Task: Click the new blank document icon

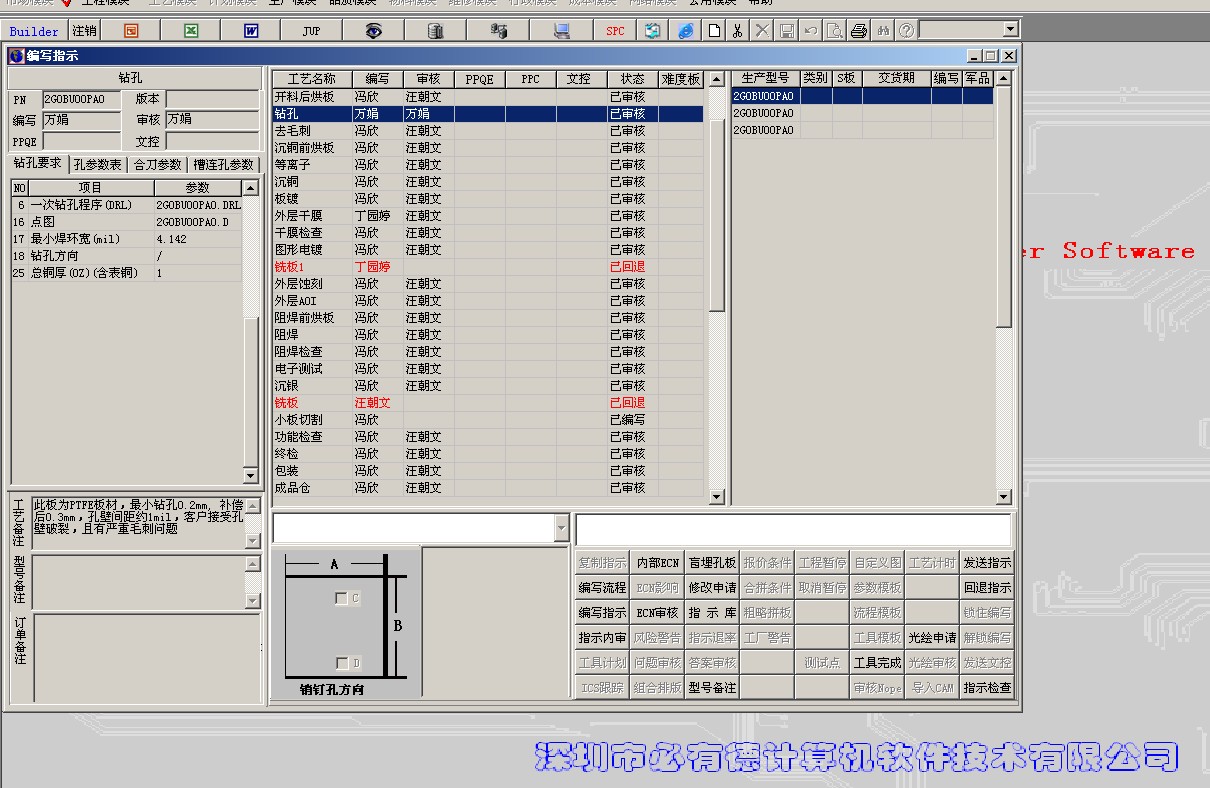Action: tap(714, 31)
